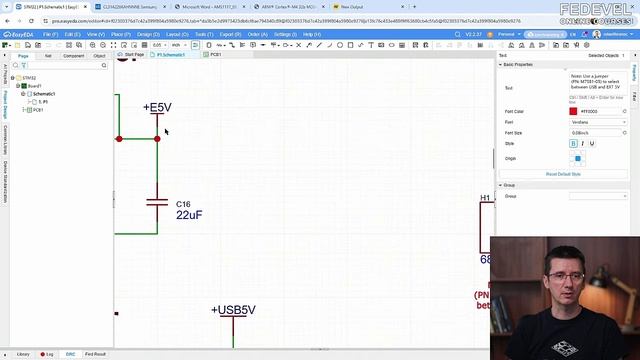Collapse the Board1 tree node
This screenshot has height=360, width=640.
click(x=18, y=86)
